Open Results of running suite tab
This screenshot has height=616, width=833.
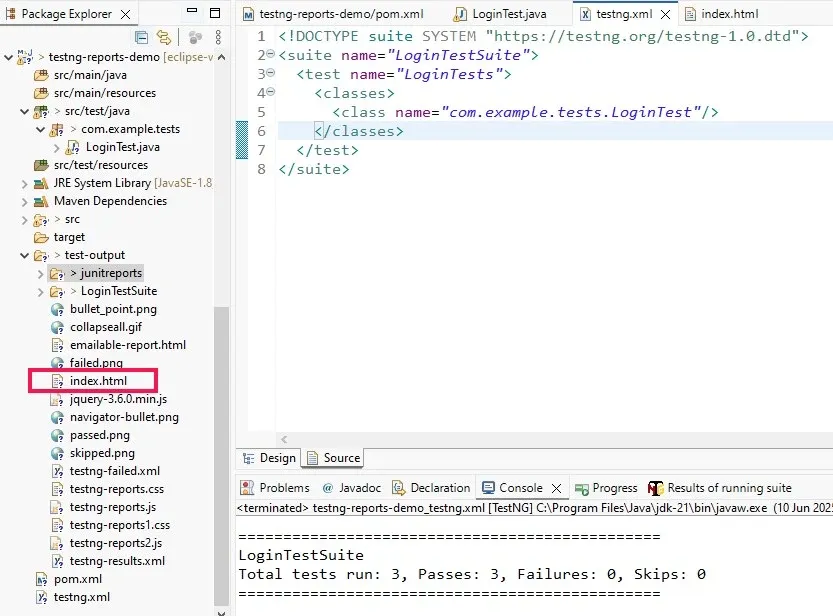tap(720, 488)
